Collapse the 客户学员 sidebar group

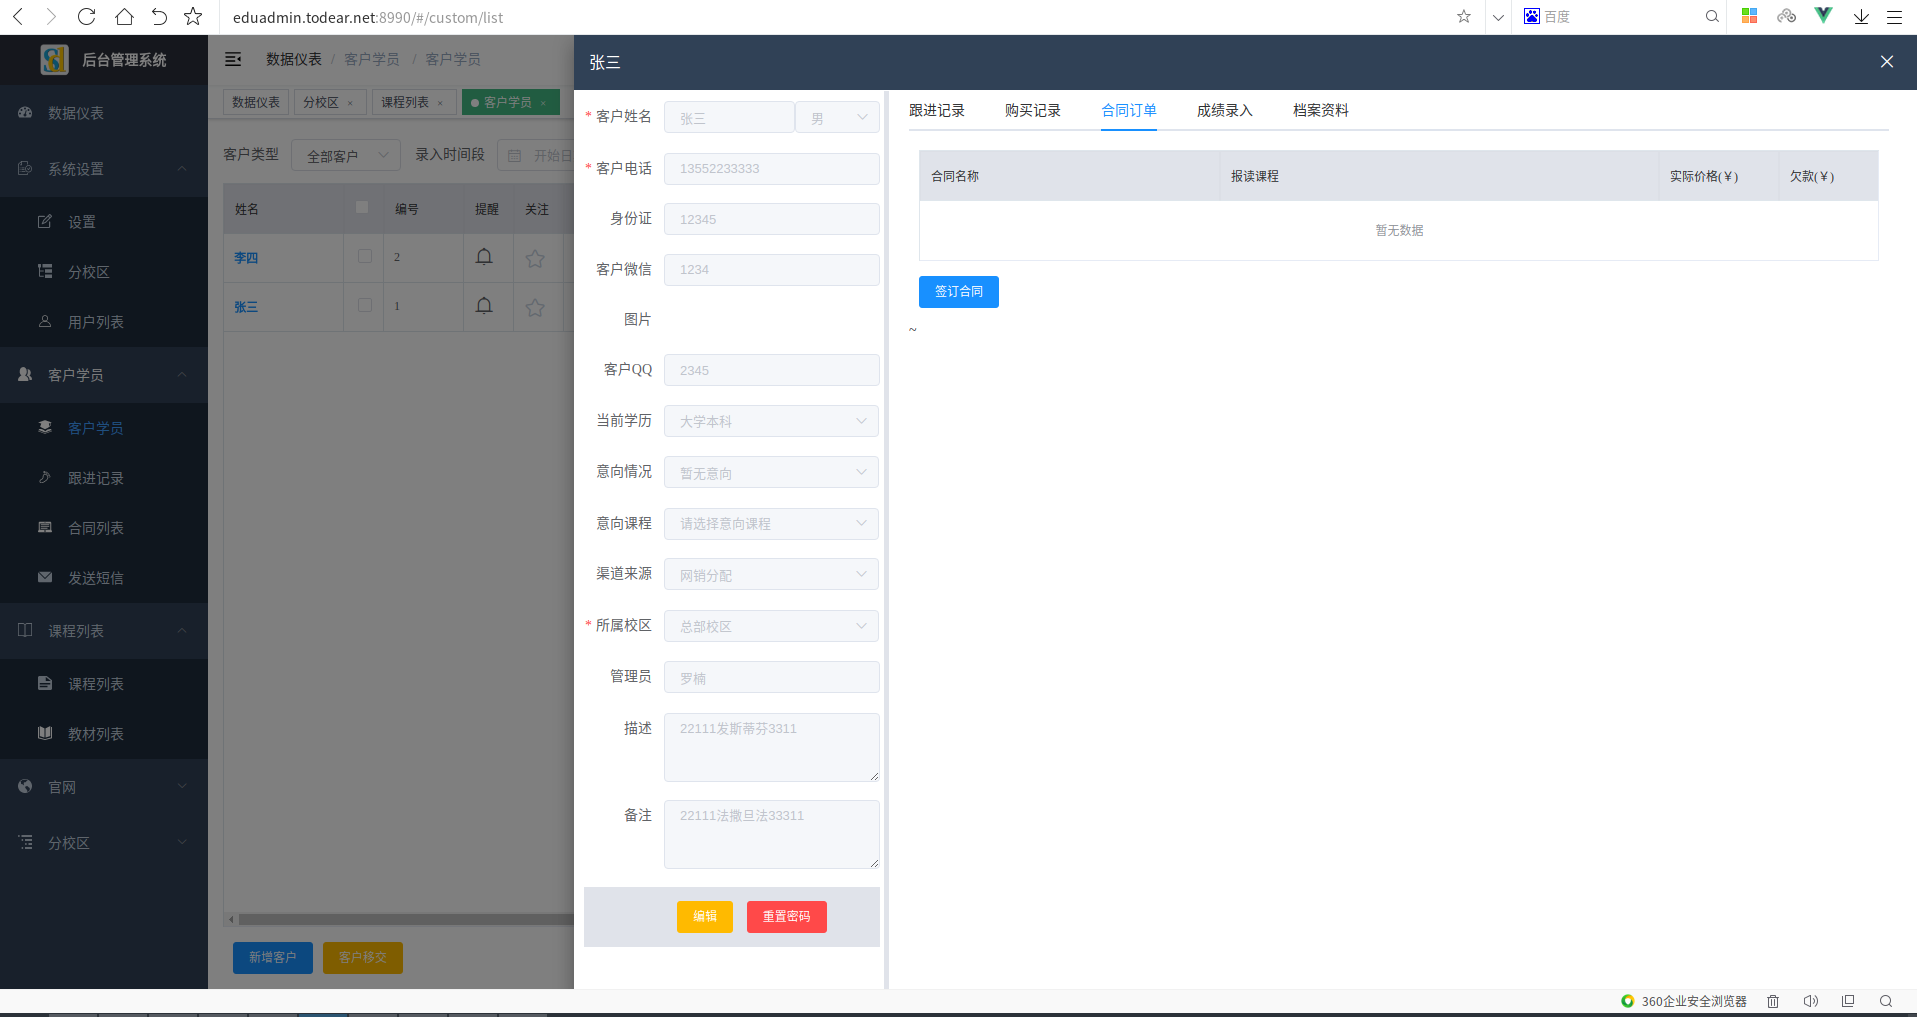[x=104, y=375]
